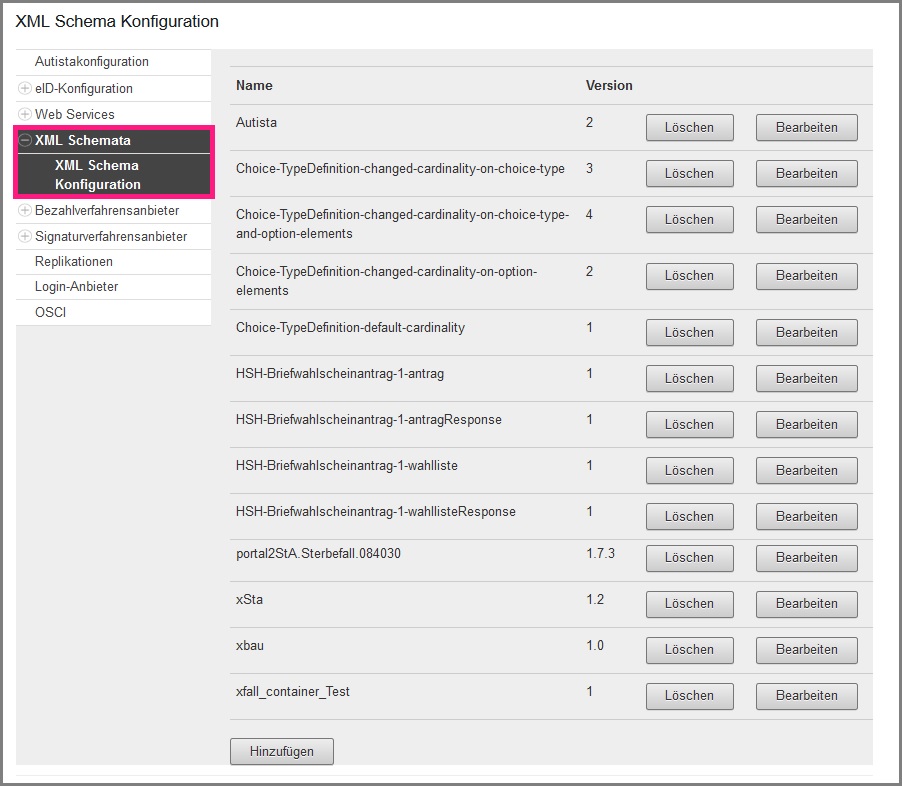Edit the xbau schema via Bearbeiten

pyautogui.click(x=806, y=650)
